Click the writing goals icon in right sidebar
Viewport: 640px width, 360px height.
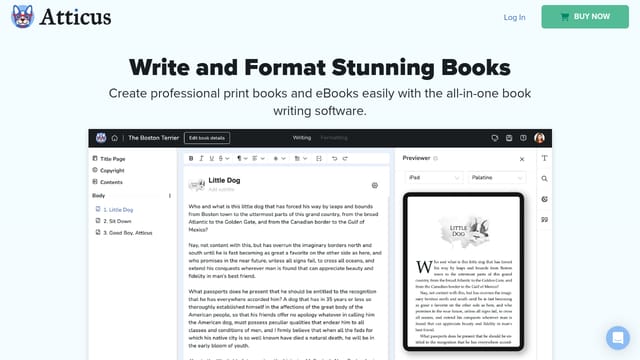pos(544,199)
